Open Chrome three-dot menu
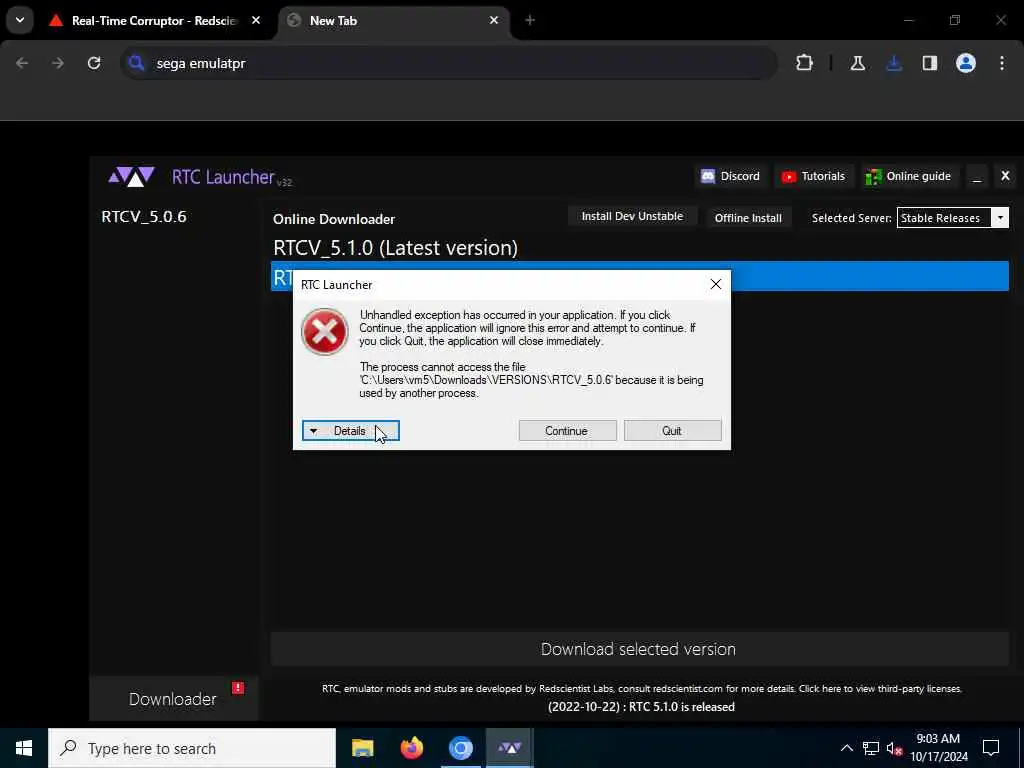 1002,63
